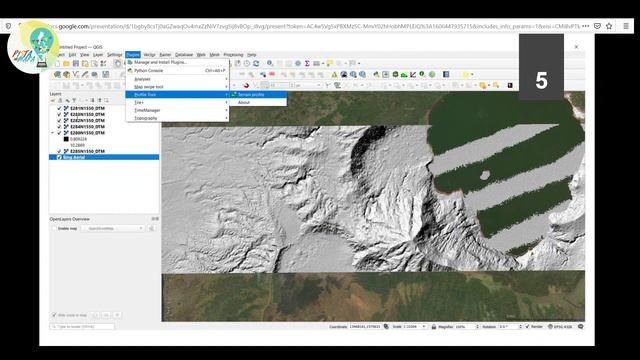Click the green terrain profile toolbar icon

point(404,74)
